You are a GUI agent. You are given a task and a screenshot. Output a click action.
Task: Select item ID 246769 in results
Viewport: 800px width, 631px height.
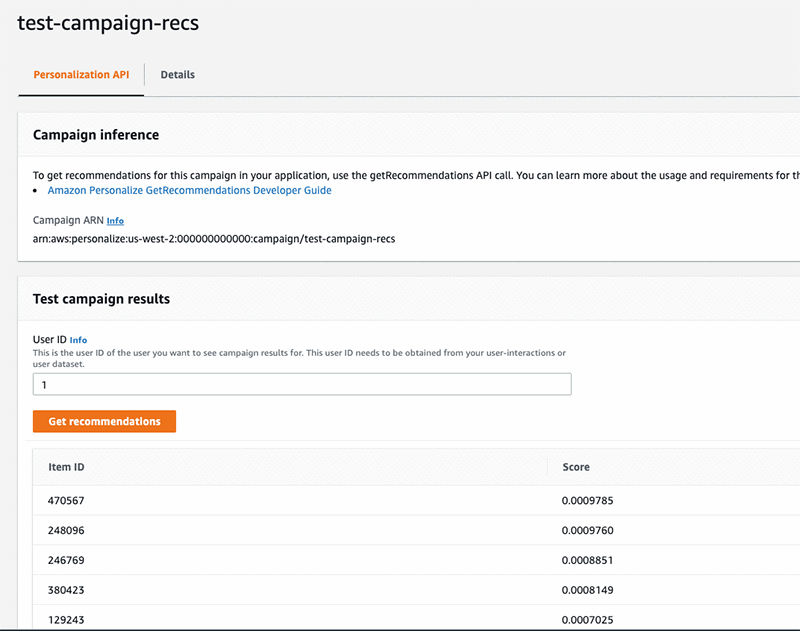pyautogui.click(x=66, y=560)
